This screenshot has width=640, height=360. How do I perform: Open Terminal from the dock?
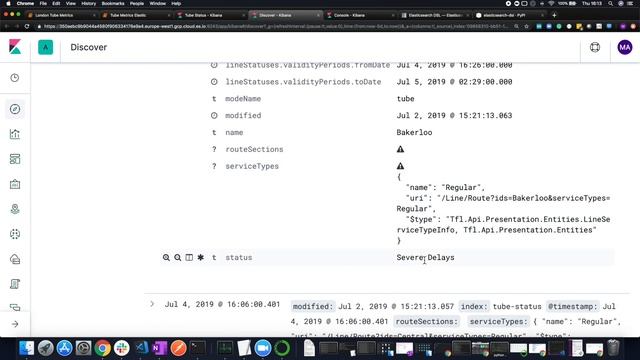coord(198,348)
